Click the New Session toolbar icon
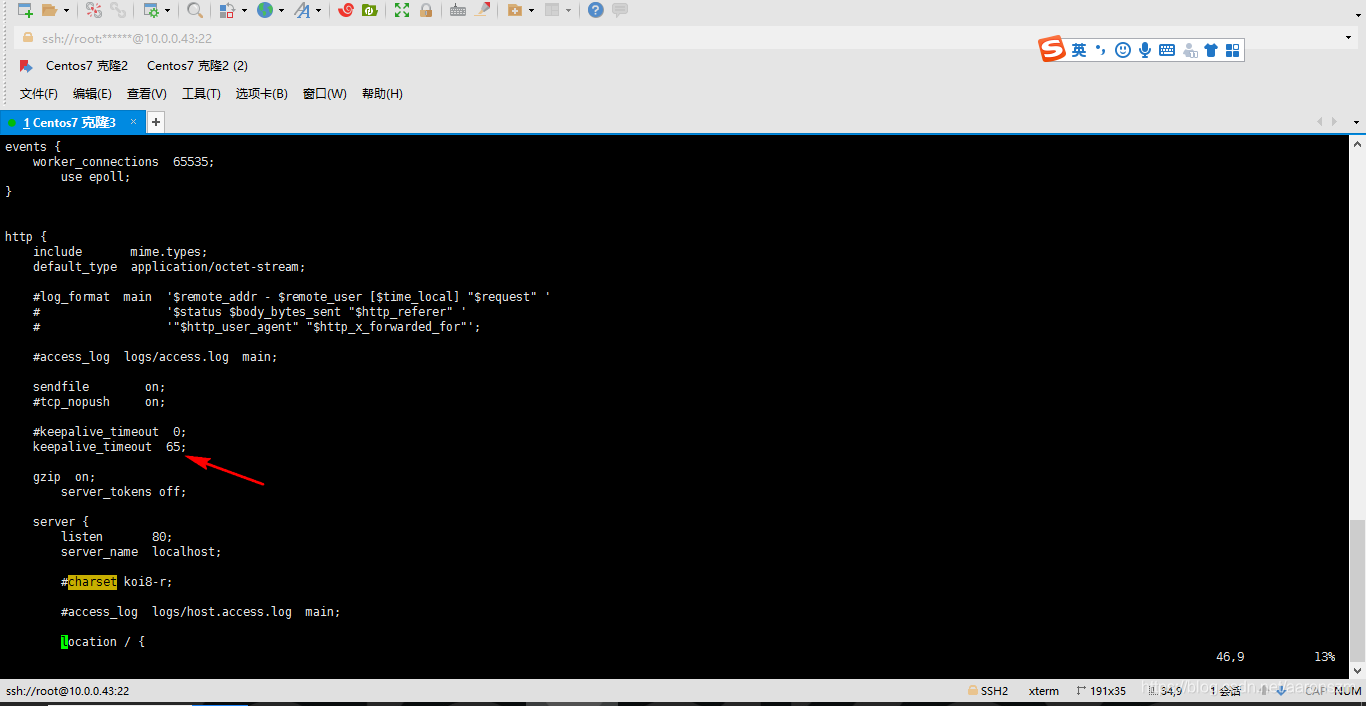Image resolution: width=1366 pixels, height=706 pixels. 25,10
